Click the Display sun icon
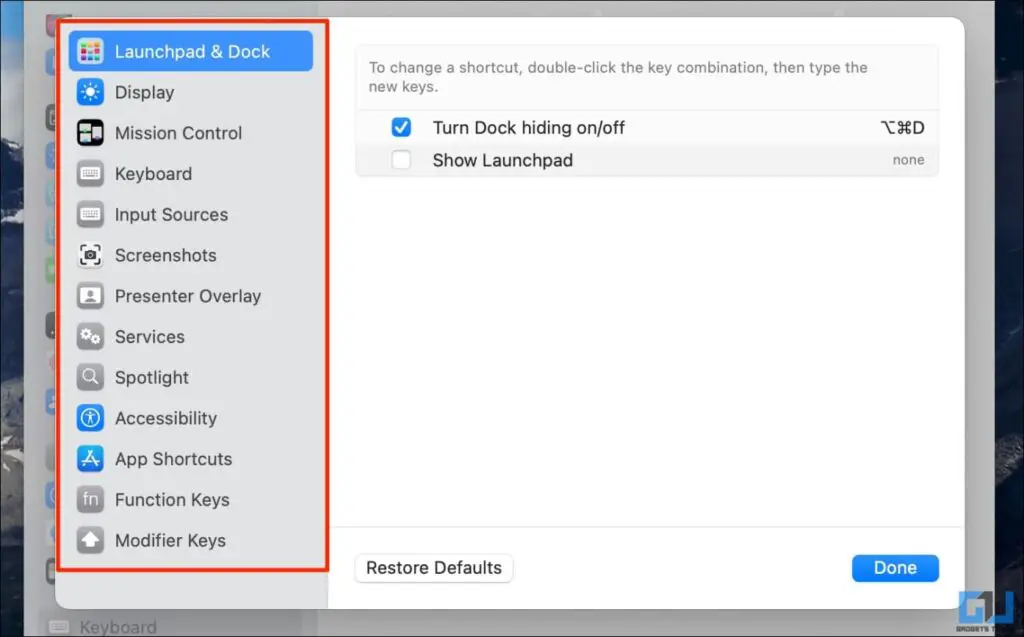Screen dimensions: 1024x637 (91, 92)
